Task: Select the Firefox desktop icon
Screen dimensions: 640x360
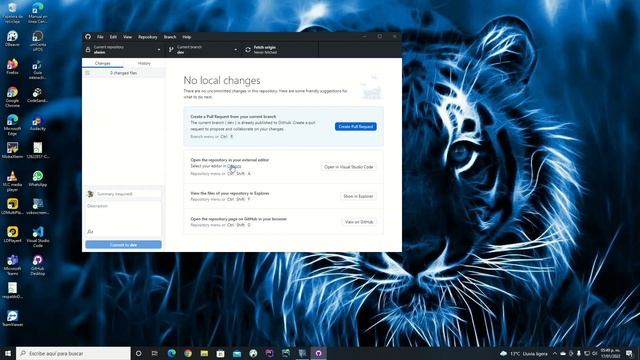Action: [x=12, y=67]
